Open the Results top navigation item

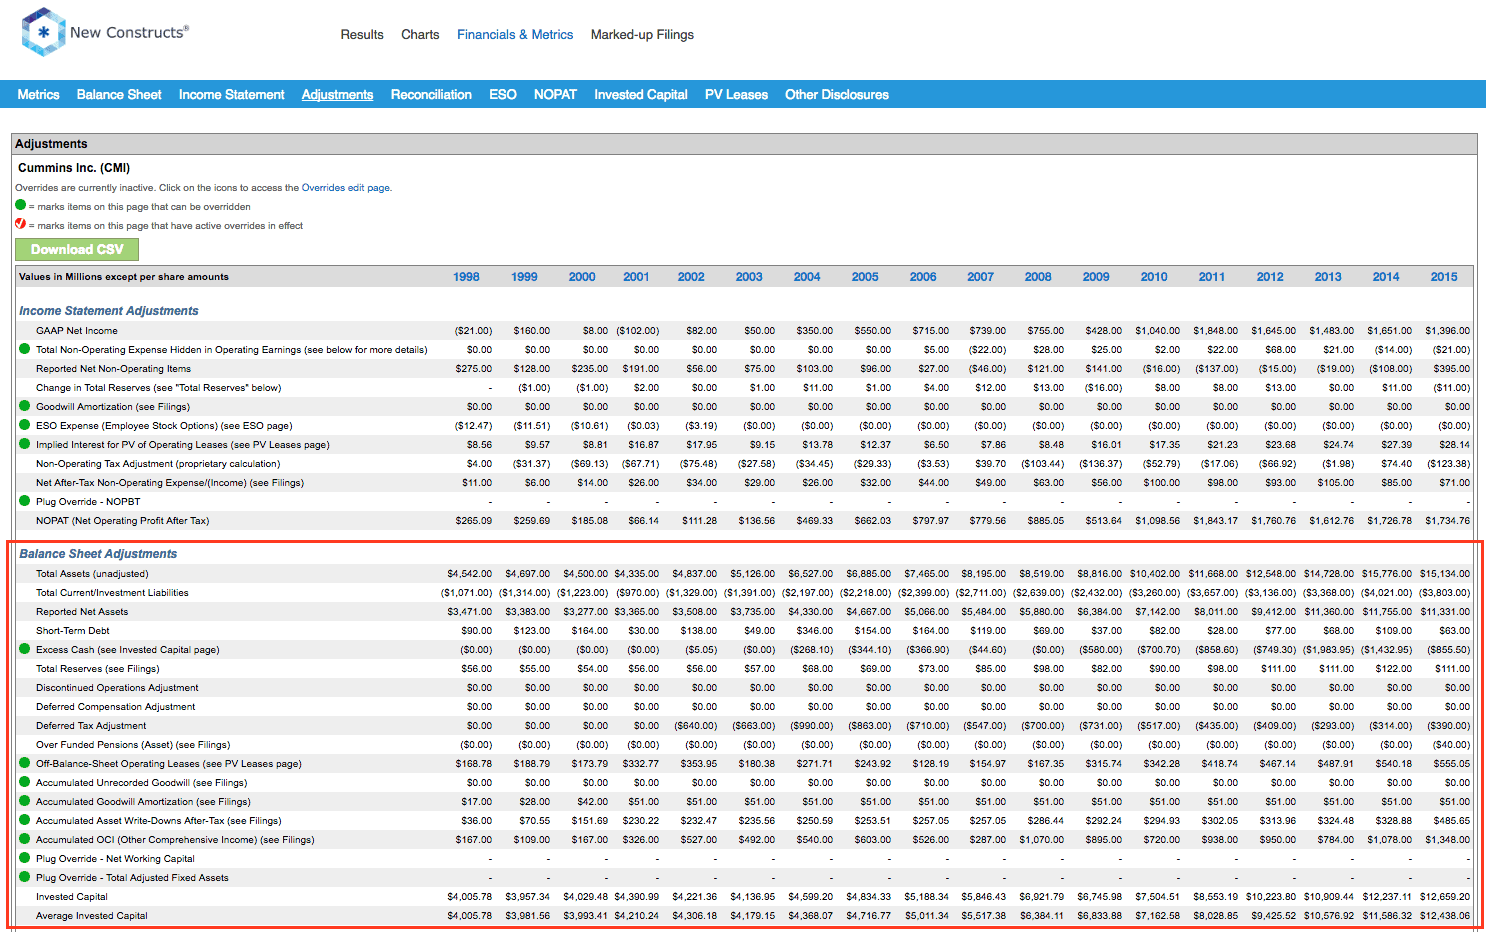[362, 34]
